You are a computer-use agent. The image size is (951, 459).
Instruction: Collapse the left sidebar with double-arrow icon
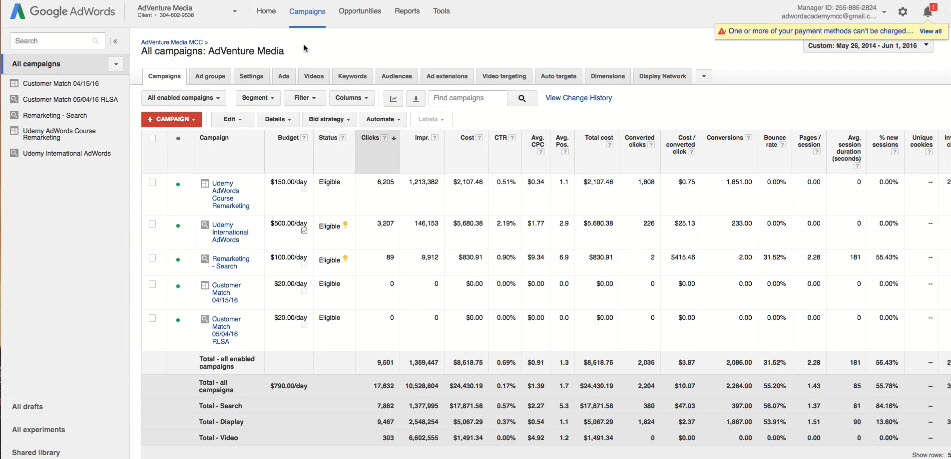(115, 41)
